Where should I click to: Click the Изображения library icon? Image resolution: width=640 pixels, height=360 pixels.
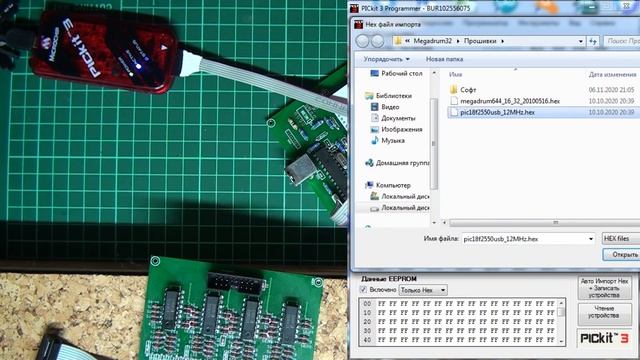pos(374,129)
